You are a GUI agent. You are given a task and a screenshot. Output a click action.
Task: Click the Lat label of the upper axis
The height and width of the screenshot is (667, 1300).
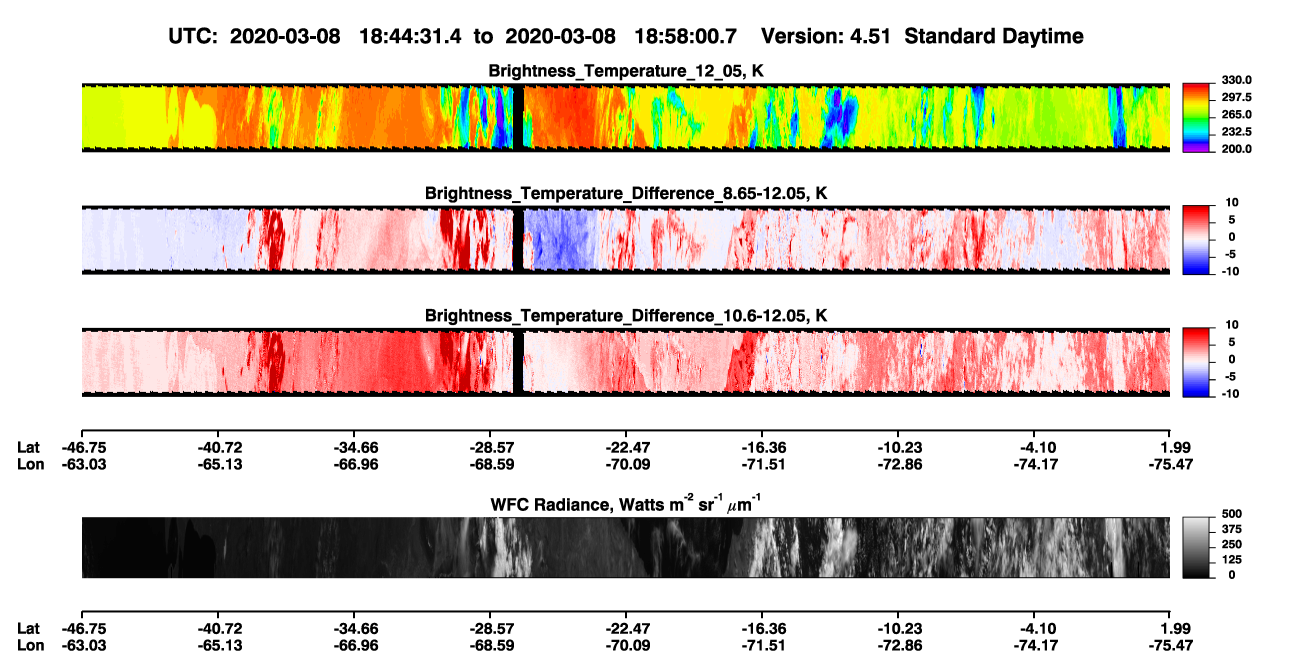point(29,448)
